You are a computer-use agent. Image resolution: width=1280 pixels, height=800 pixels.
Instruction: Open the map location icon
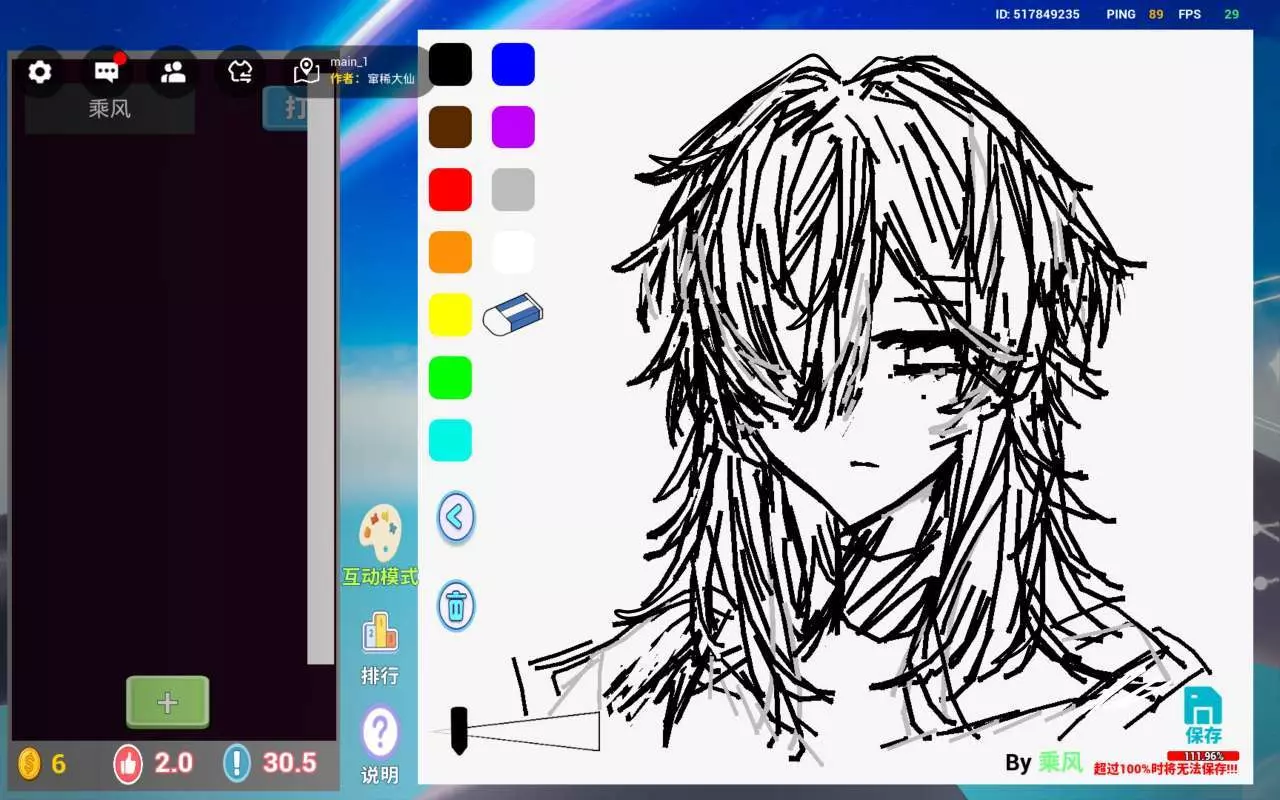click(x=306, y=72)
